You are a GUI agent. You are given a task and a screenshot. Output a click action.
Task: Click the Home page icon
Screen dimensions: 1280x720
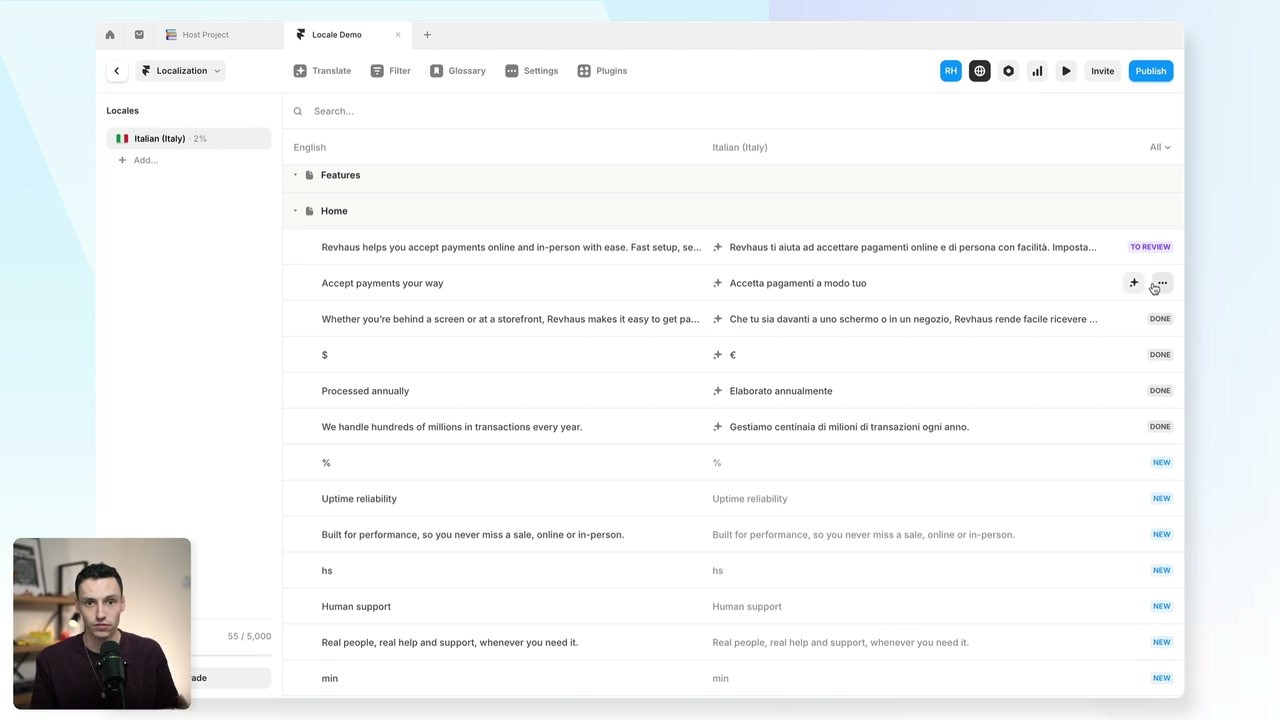309,211
